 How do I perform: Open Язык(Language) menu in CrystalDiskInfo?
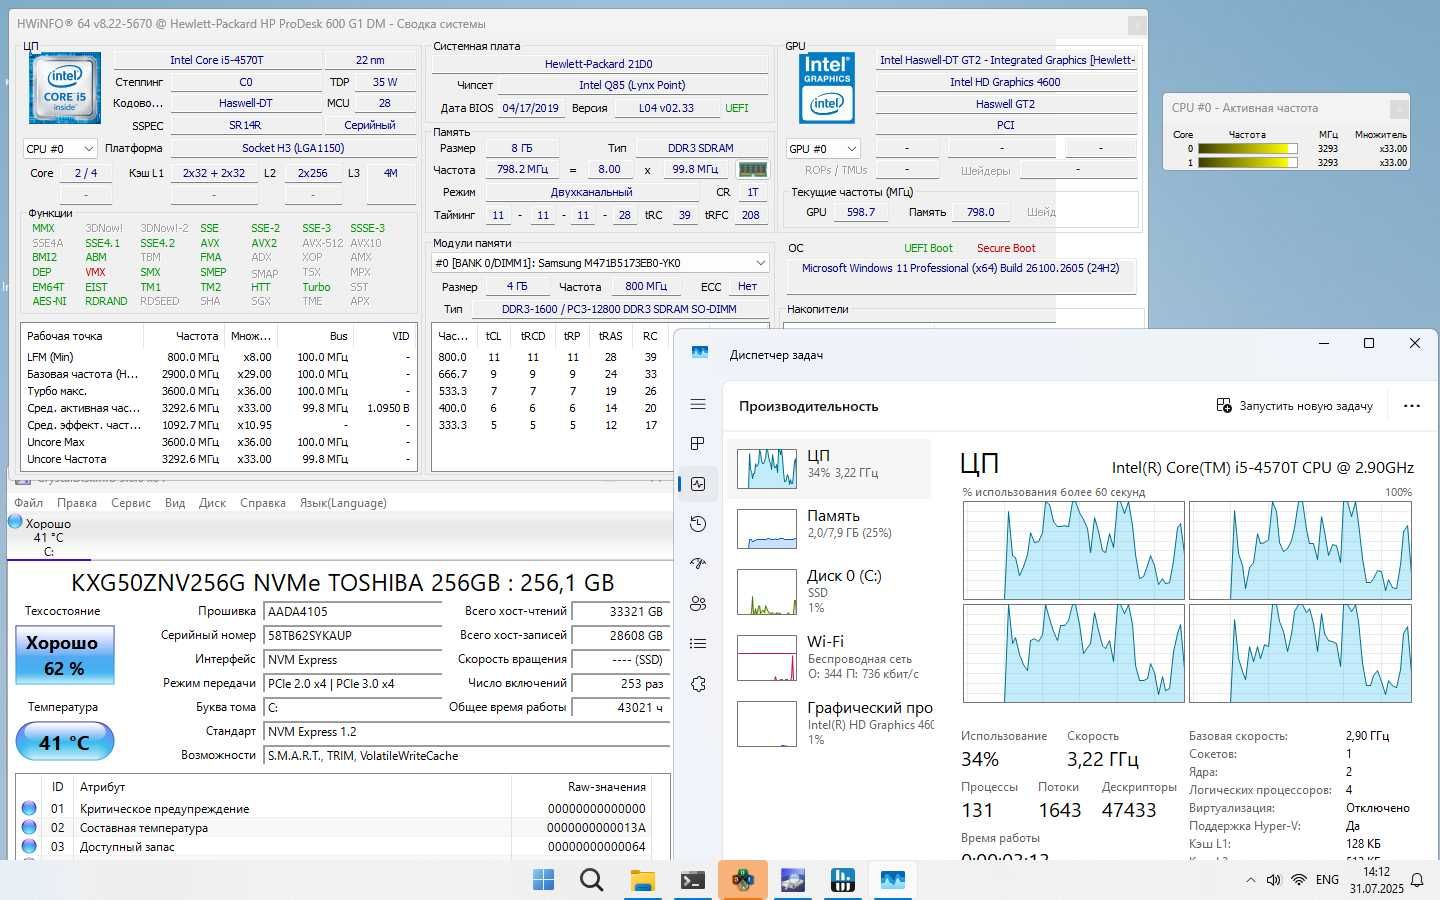point(343,503)
